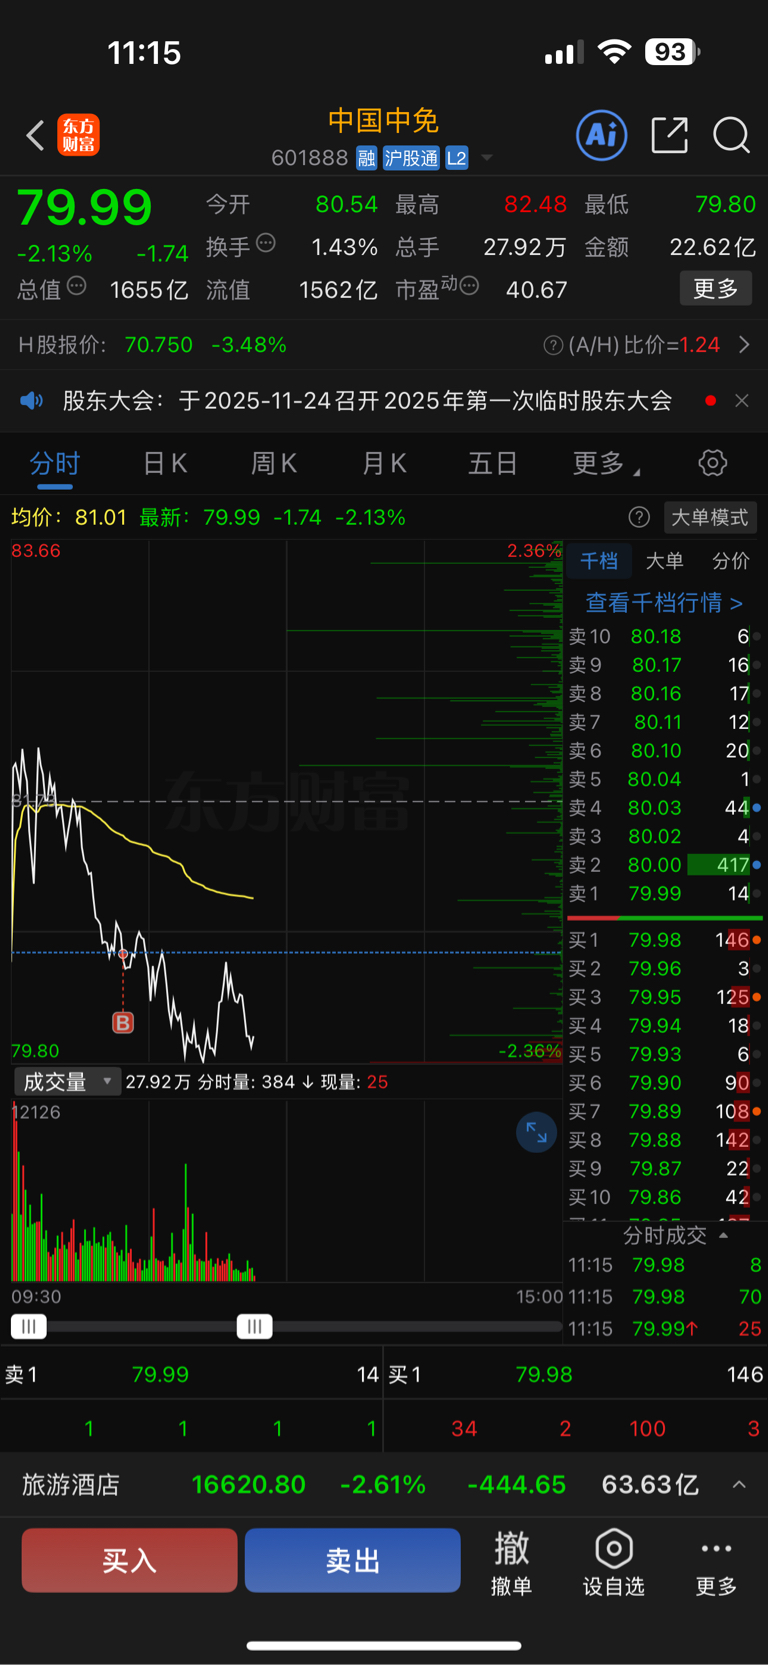
Task: Tap the share export icon
Action: (669, 135)
